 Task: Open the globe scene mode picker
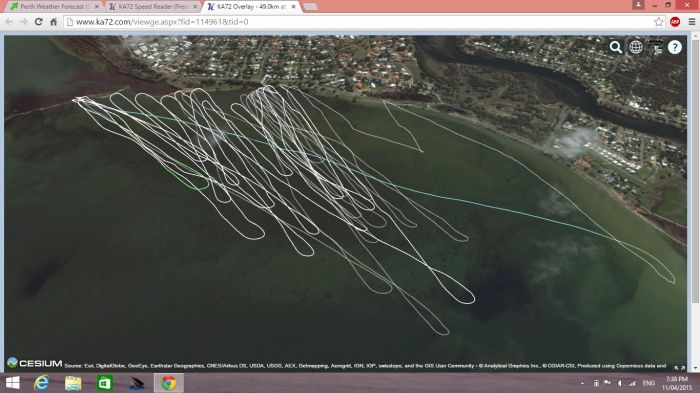[636, 47]
